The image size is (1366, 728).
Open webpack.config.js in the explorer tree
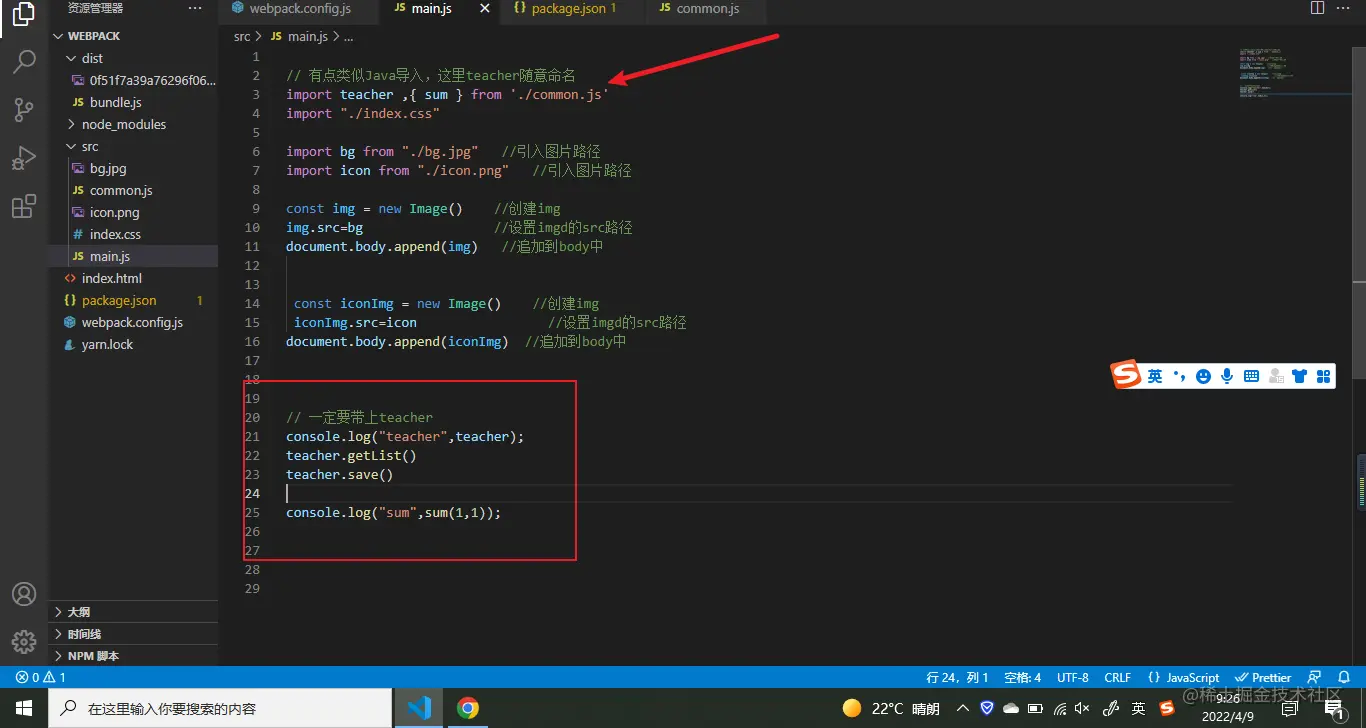(x=133, y=322)
